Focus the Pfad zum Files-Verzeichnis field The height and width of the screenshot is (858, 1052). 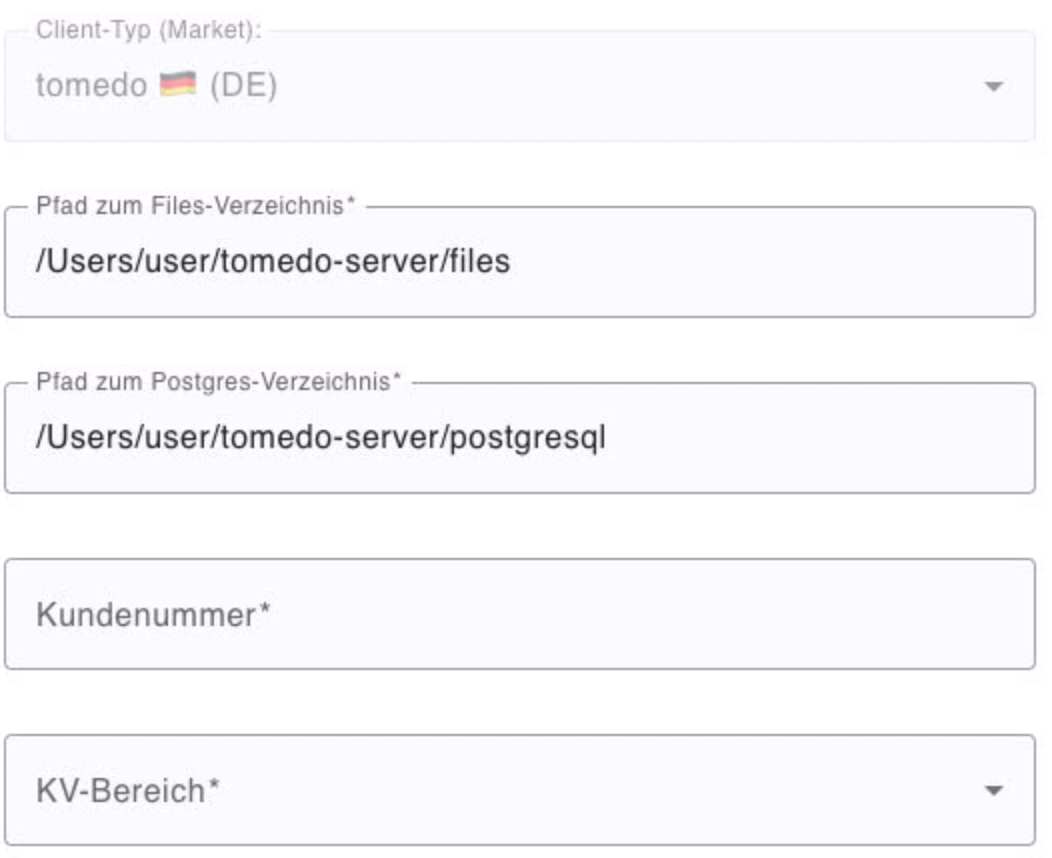click(520, 262)
